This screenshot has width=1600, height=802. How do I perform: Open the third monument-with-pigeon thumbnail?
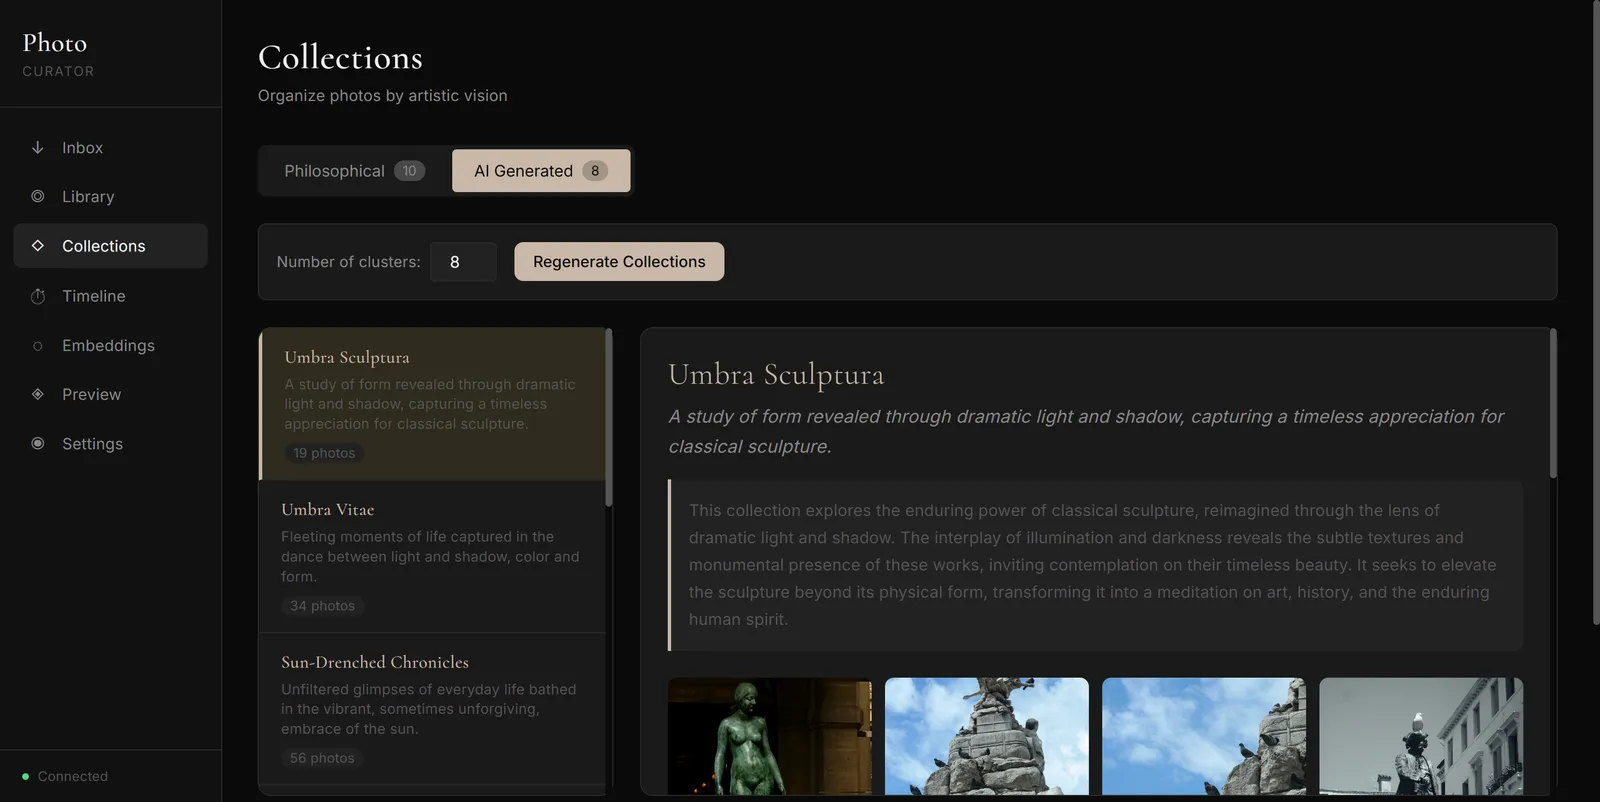pos(1204,737)
